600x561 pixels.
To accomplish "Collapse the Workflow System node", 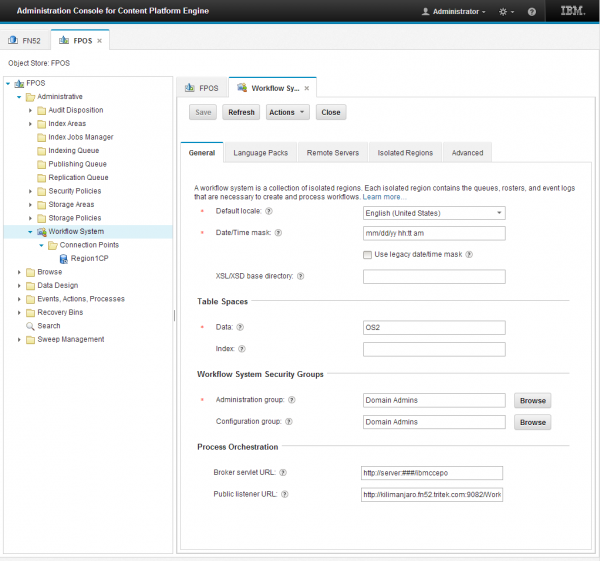I will [30, 232].
